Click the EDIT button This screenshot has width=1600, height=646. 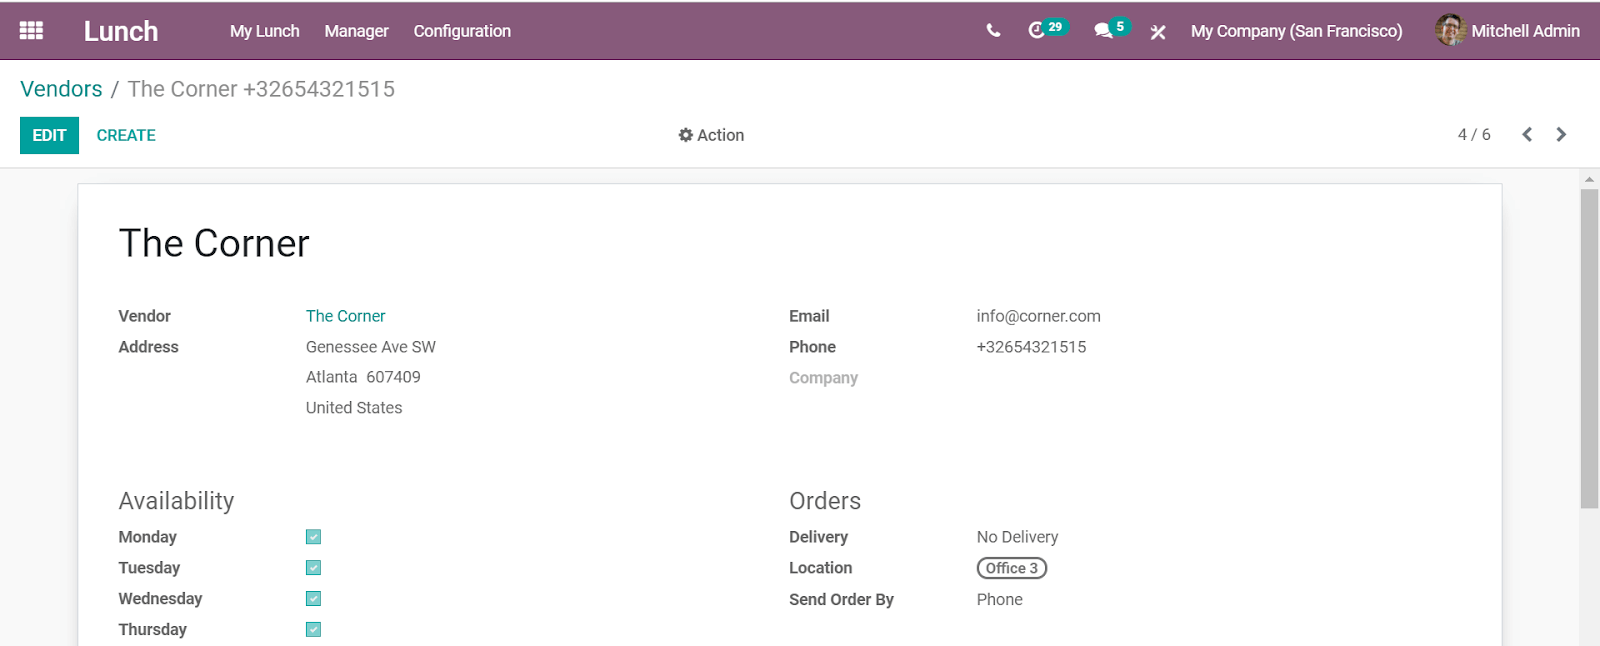click(49, 135)
